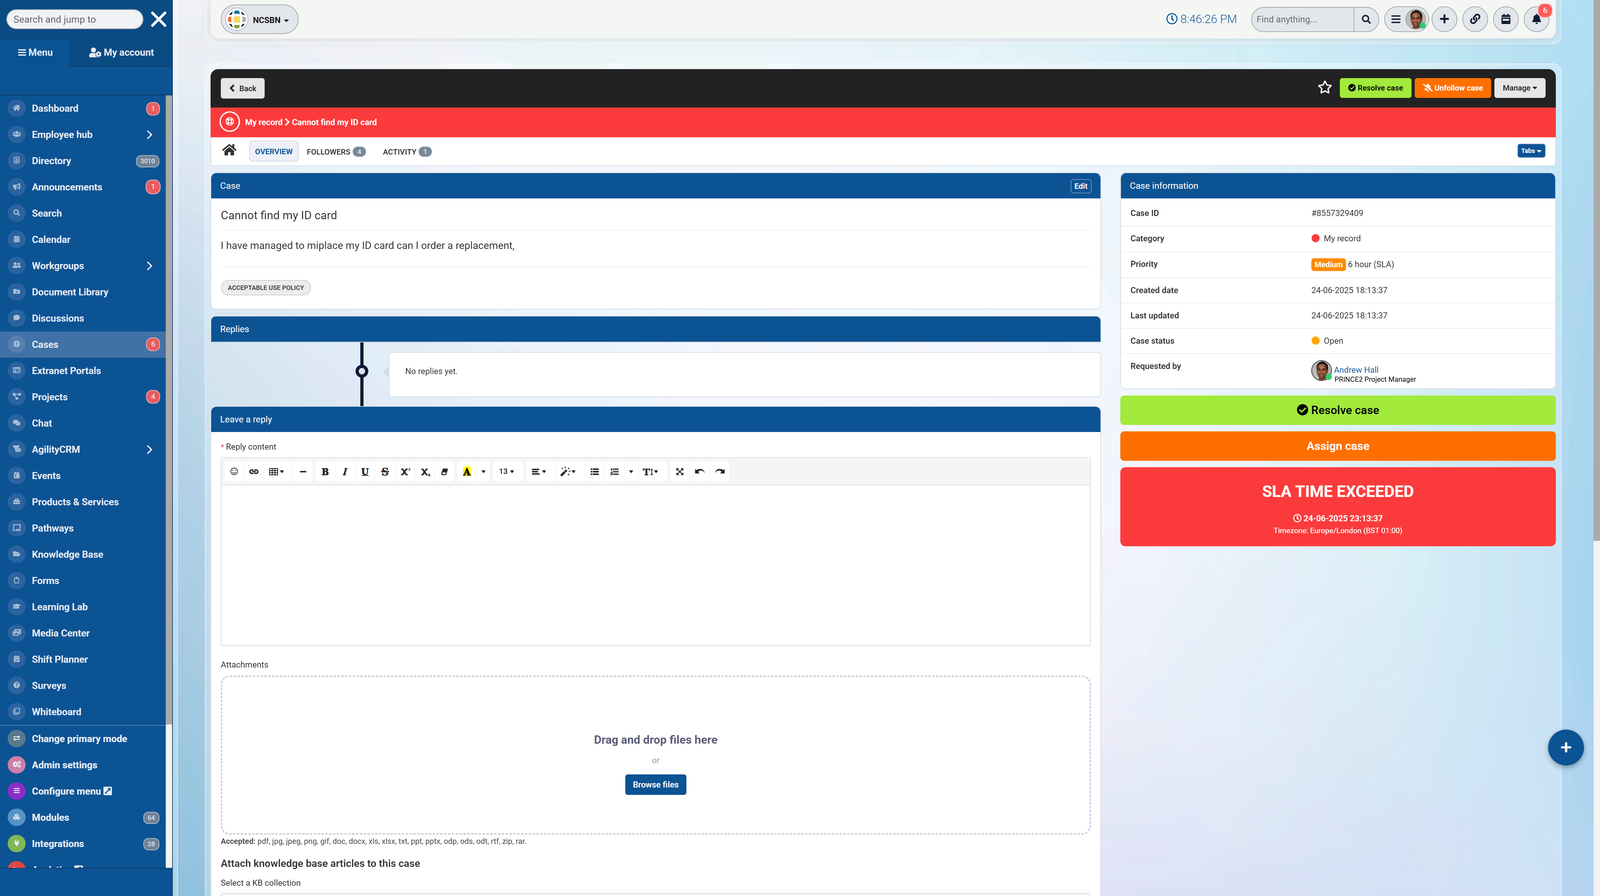
Task: Toggle bold formatting in reply editor
Action: click(325, 472)
